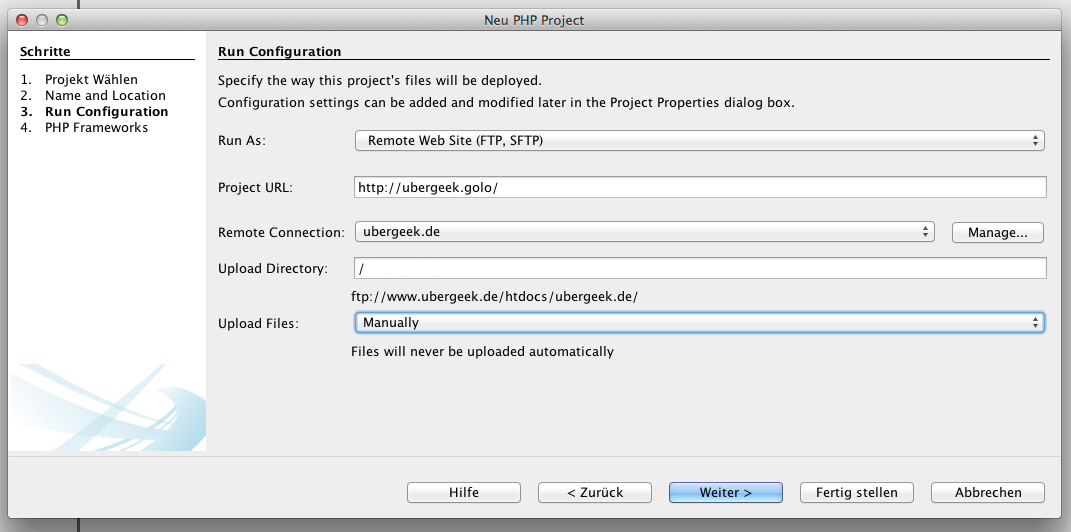The height and width of the screenshot is (532, 1071).
Task: Focus the Upload Directory field
Action: tap(700, 268)
